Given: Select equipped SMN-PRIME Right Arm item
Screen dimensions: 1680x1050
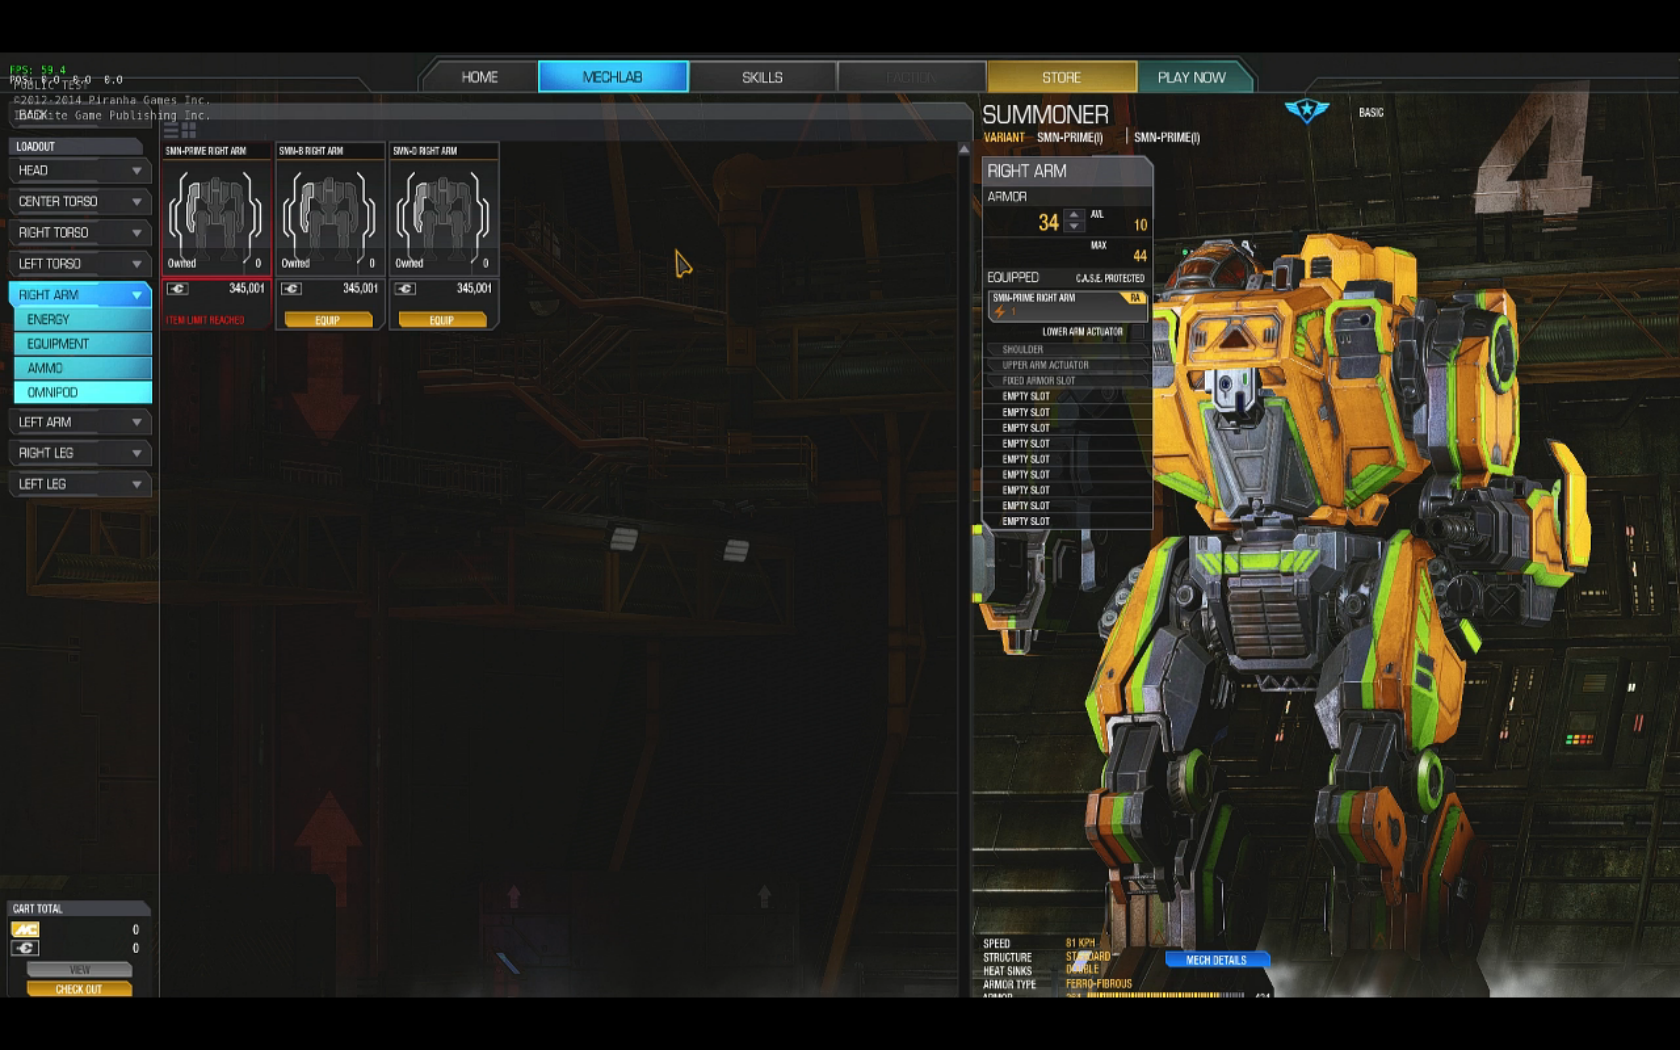Looking at the screenshot, I should (1066, 305).
